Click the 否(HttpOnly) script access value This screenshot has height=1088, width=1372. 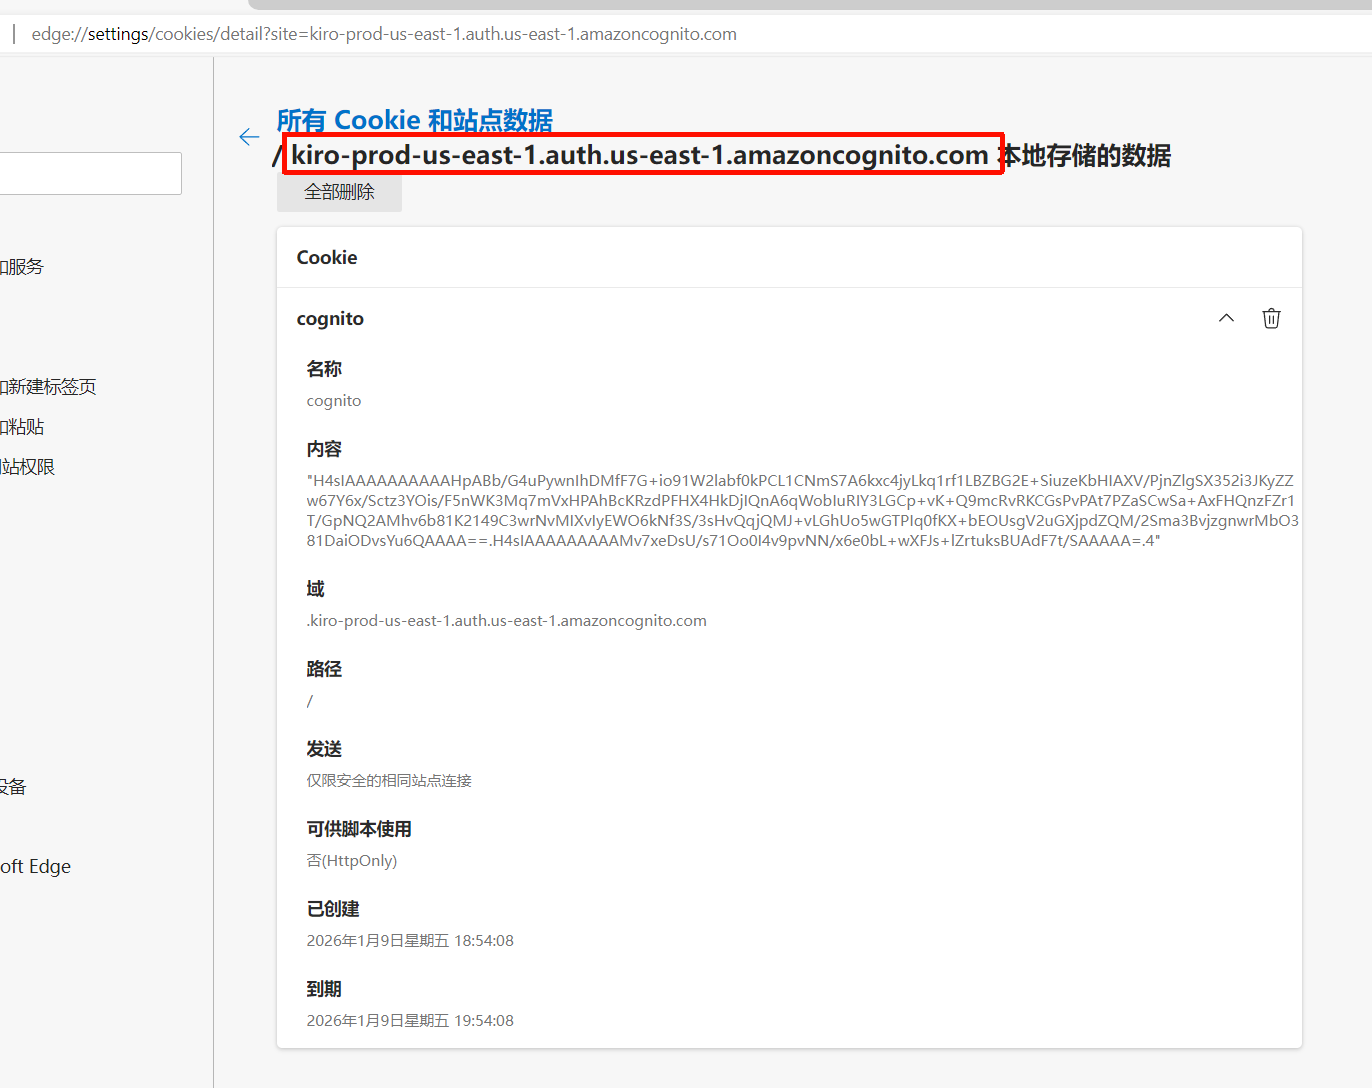[x=352, y=861]
